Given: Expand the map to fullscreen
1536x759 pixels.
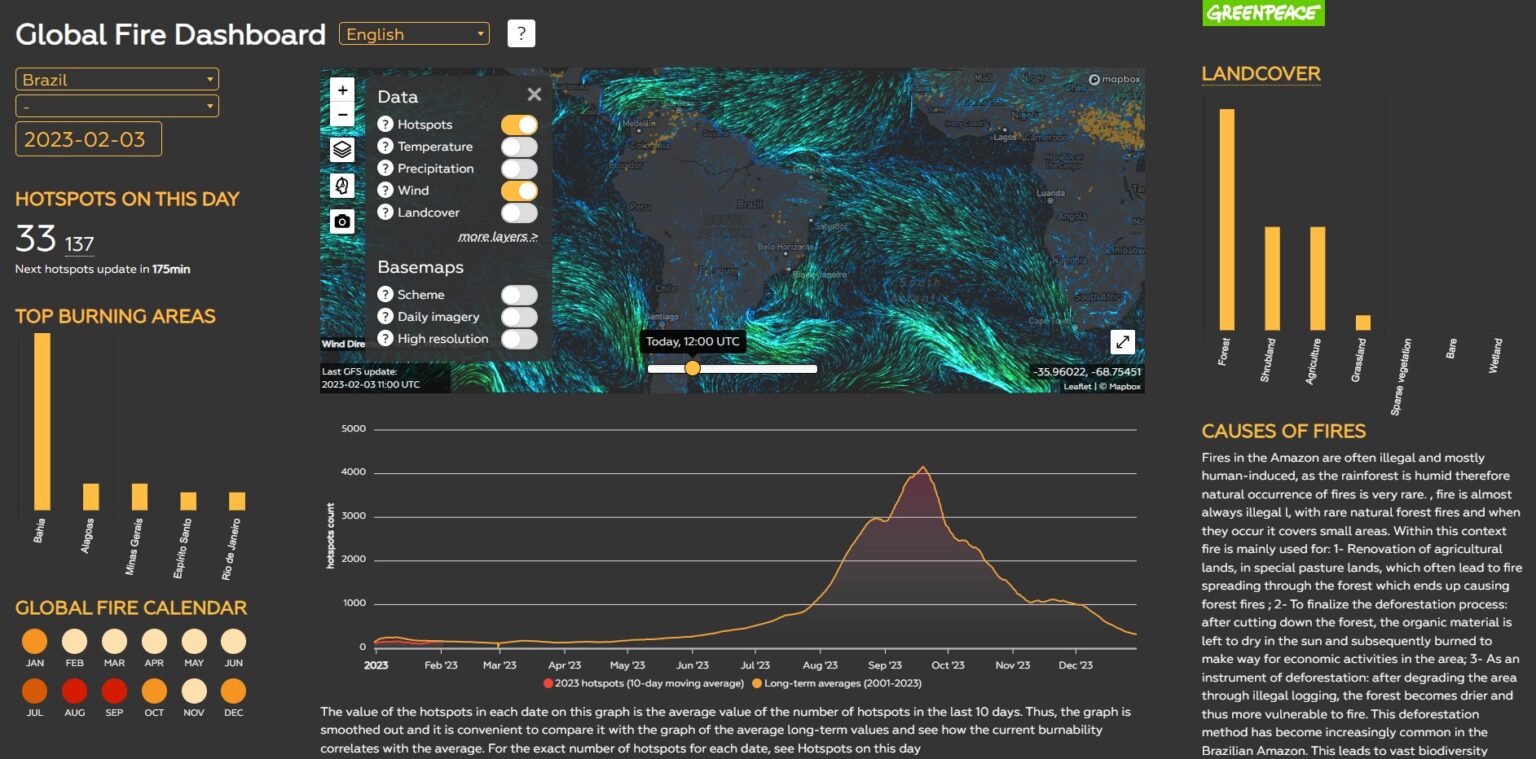Looking at the screenshot, I should (x=1122, y=342).
